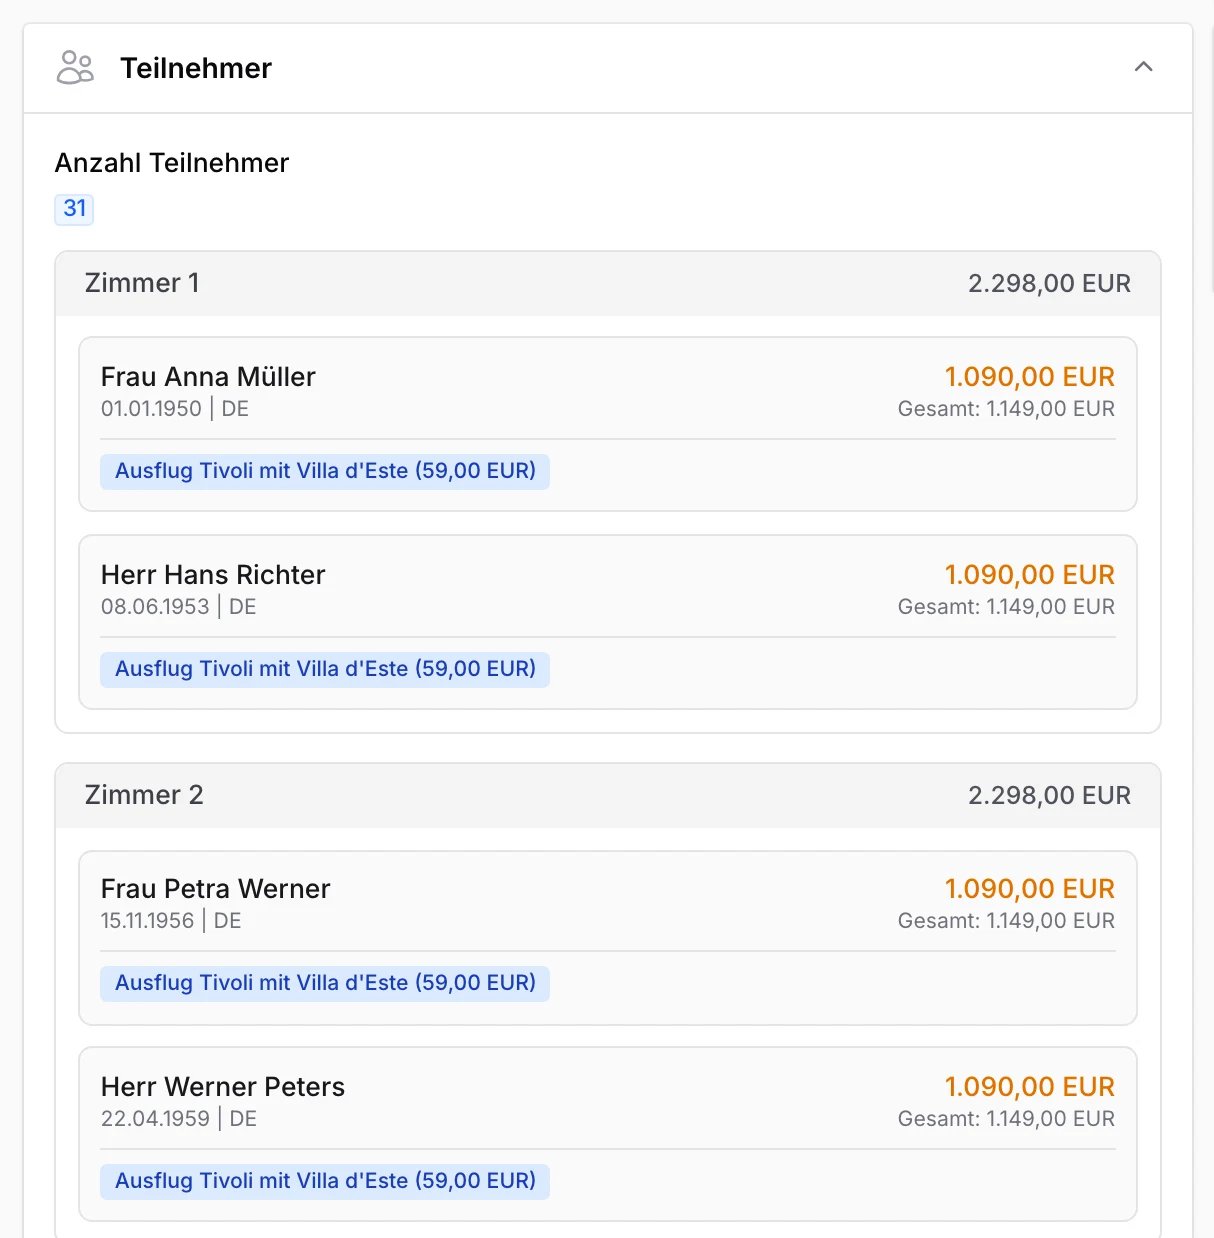Select participant Herr Hans Richter
Image resolution: width=1214 pixels, height=1238 pixels.
pos(213,574)
